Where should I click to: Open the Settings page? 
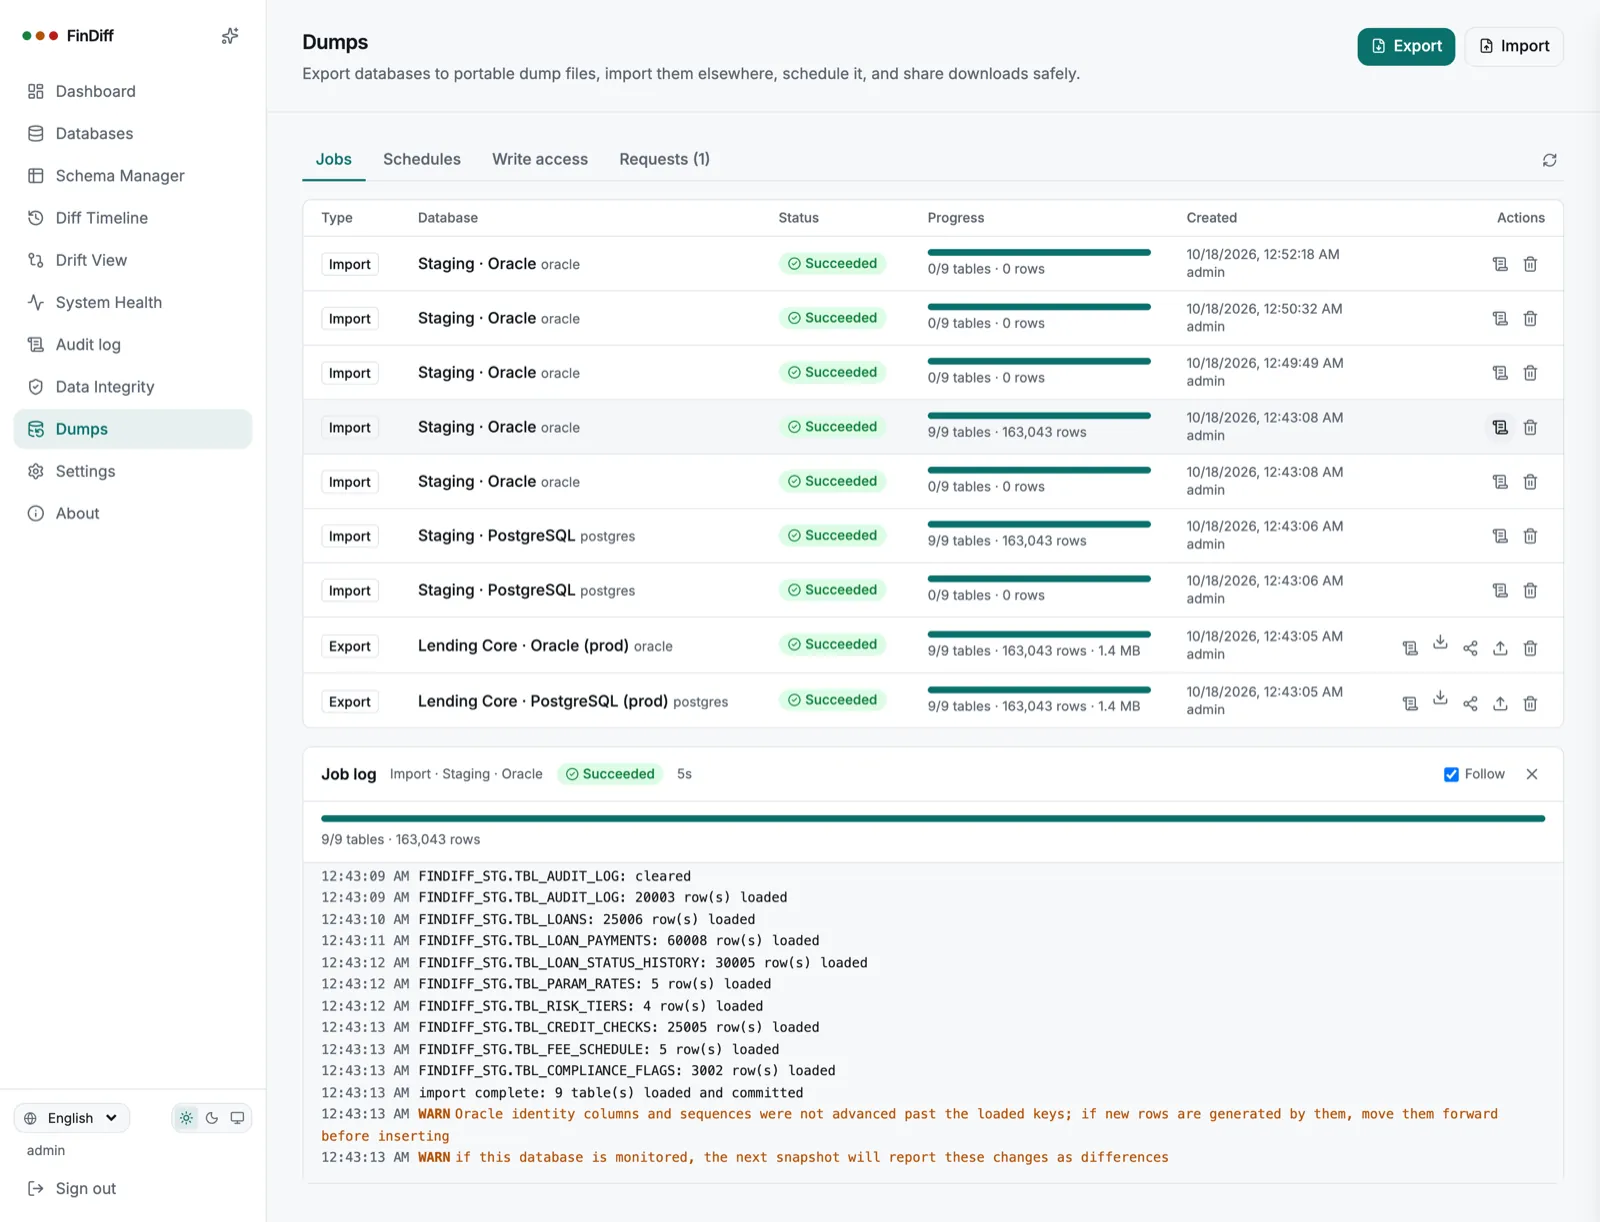[133, 471]
